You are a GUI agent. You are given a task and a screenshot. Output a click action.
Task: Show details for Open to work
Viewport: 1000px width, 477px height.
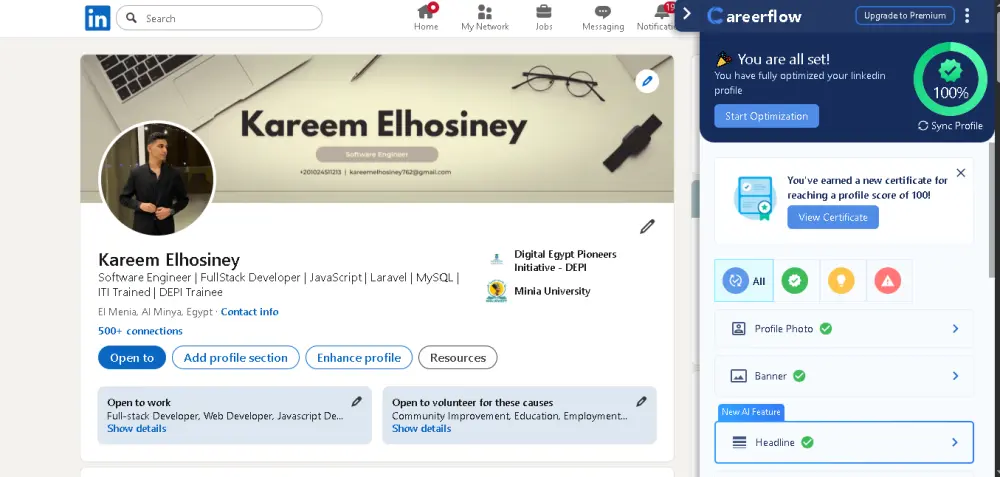pos(136,429)
